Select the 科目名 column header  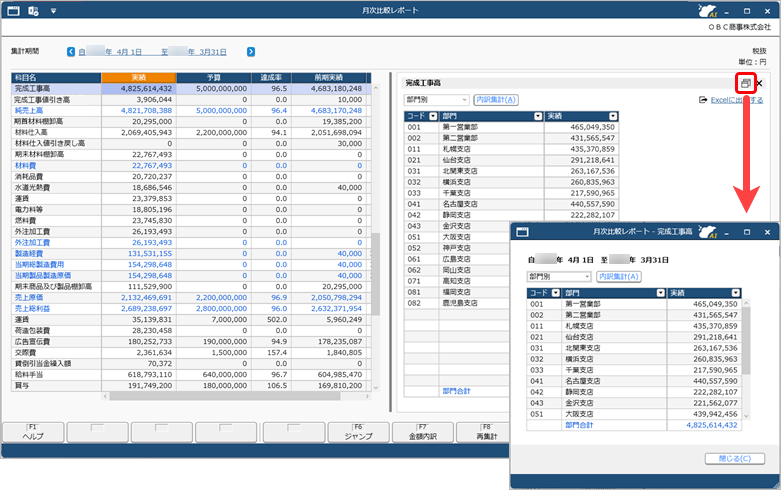56,78
